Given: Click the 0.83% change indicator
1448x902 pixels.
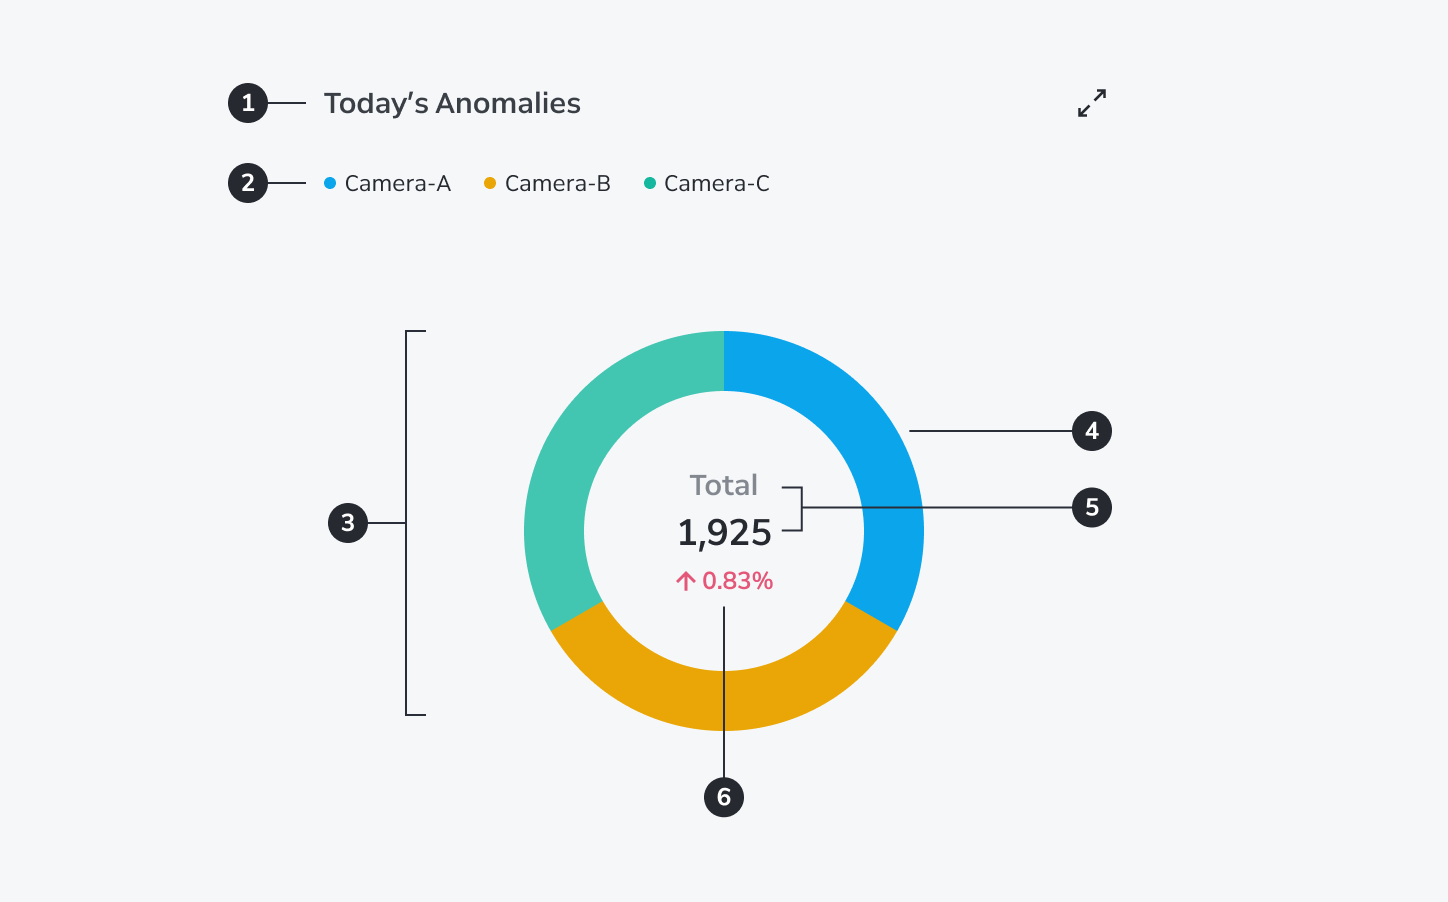Looking at the screenshot, I should [x=738, y=581].
